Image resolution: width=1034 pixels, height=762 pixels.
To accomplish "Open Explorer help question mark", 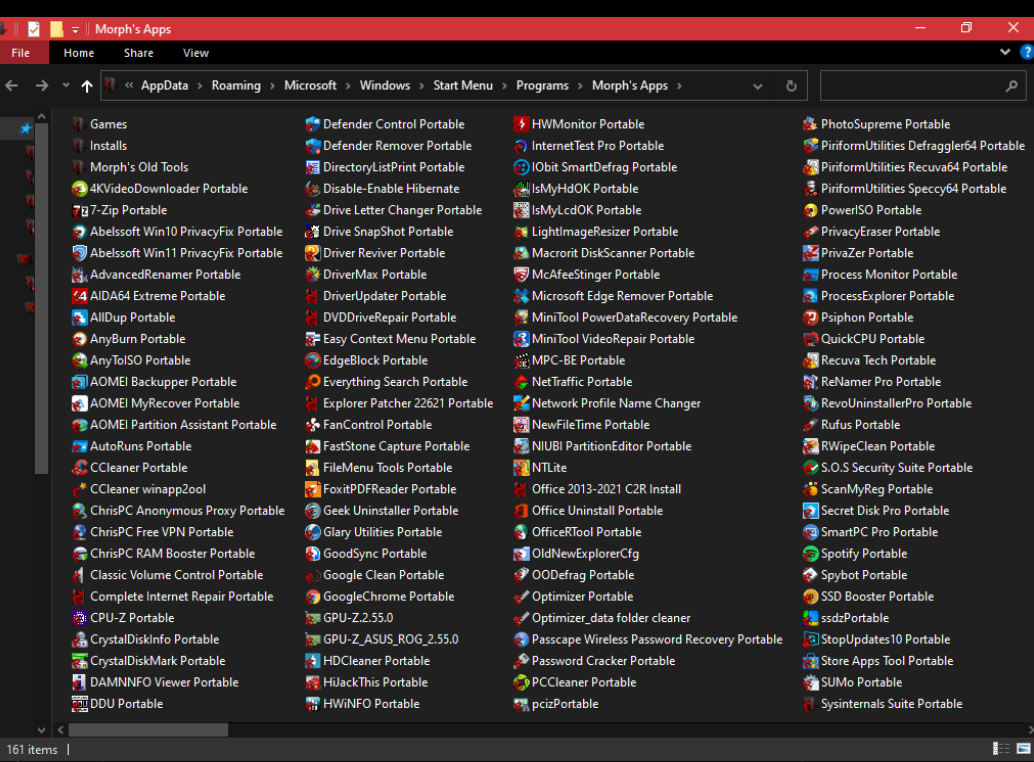I will click(x=1027, y=52).
